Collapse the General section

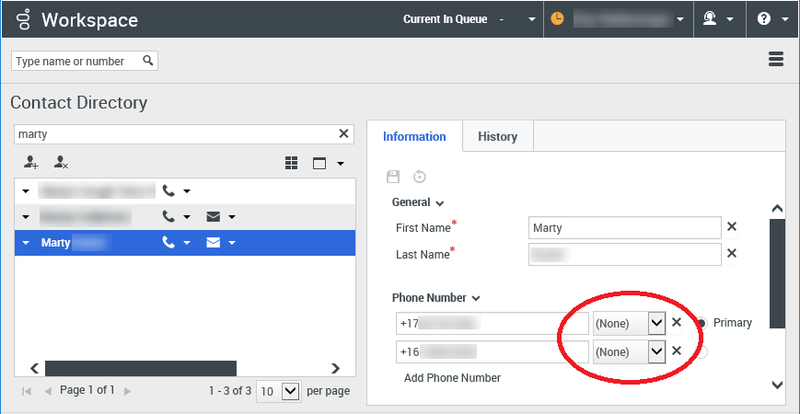pyautogui.click(x=439, y=202)
